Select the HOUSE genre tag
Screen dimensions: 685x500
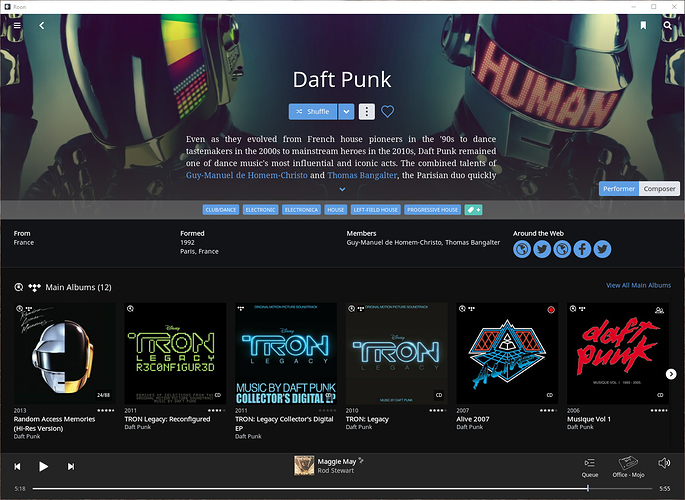(x=336, y=210)
